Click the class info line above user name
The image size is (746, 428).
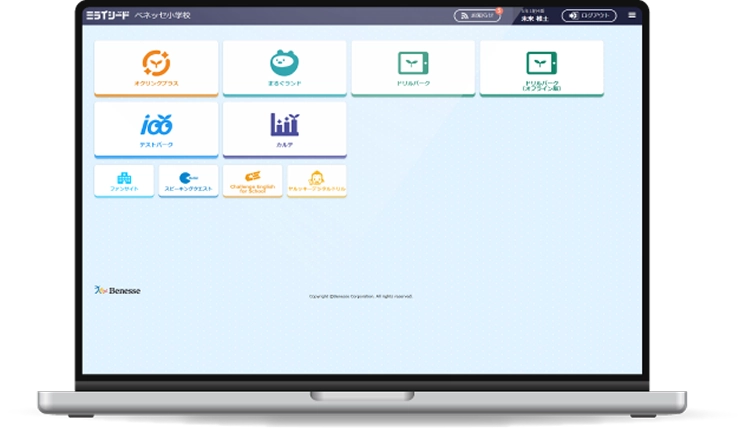pyautogui.click(x=533, y=12)
